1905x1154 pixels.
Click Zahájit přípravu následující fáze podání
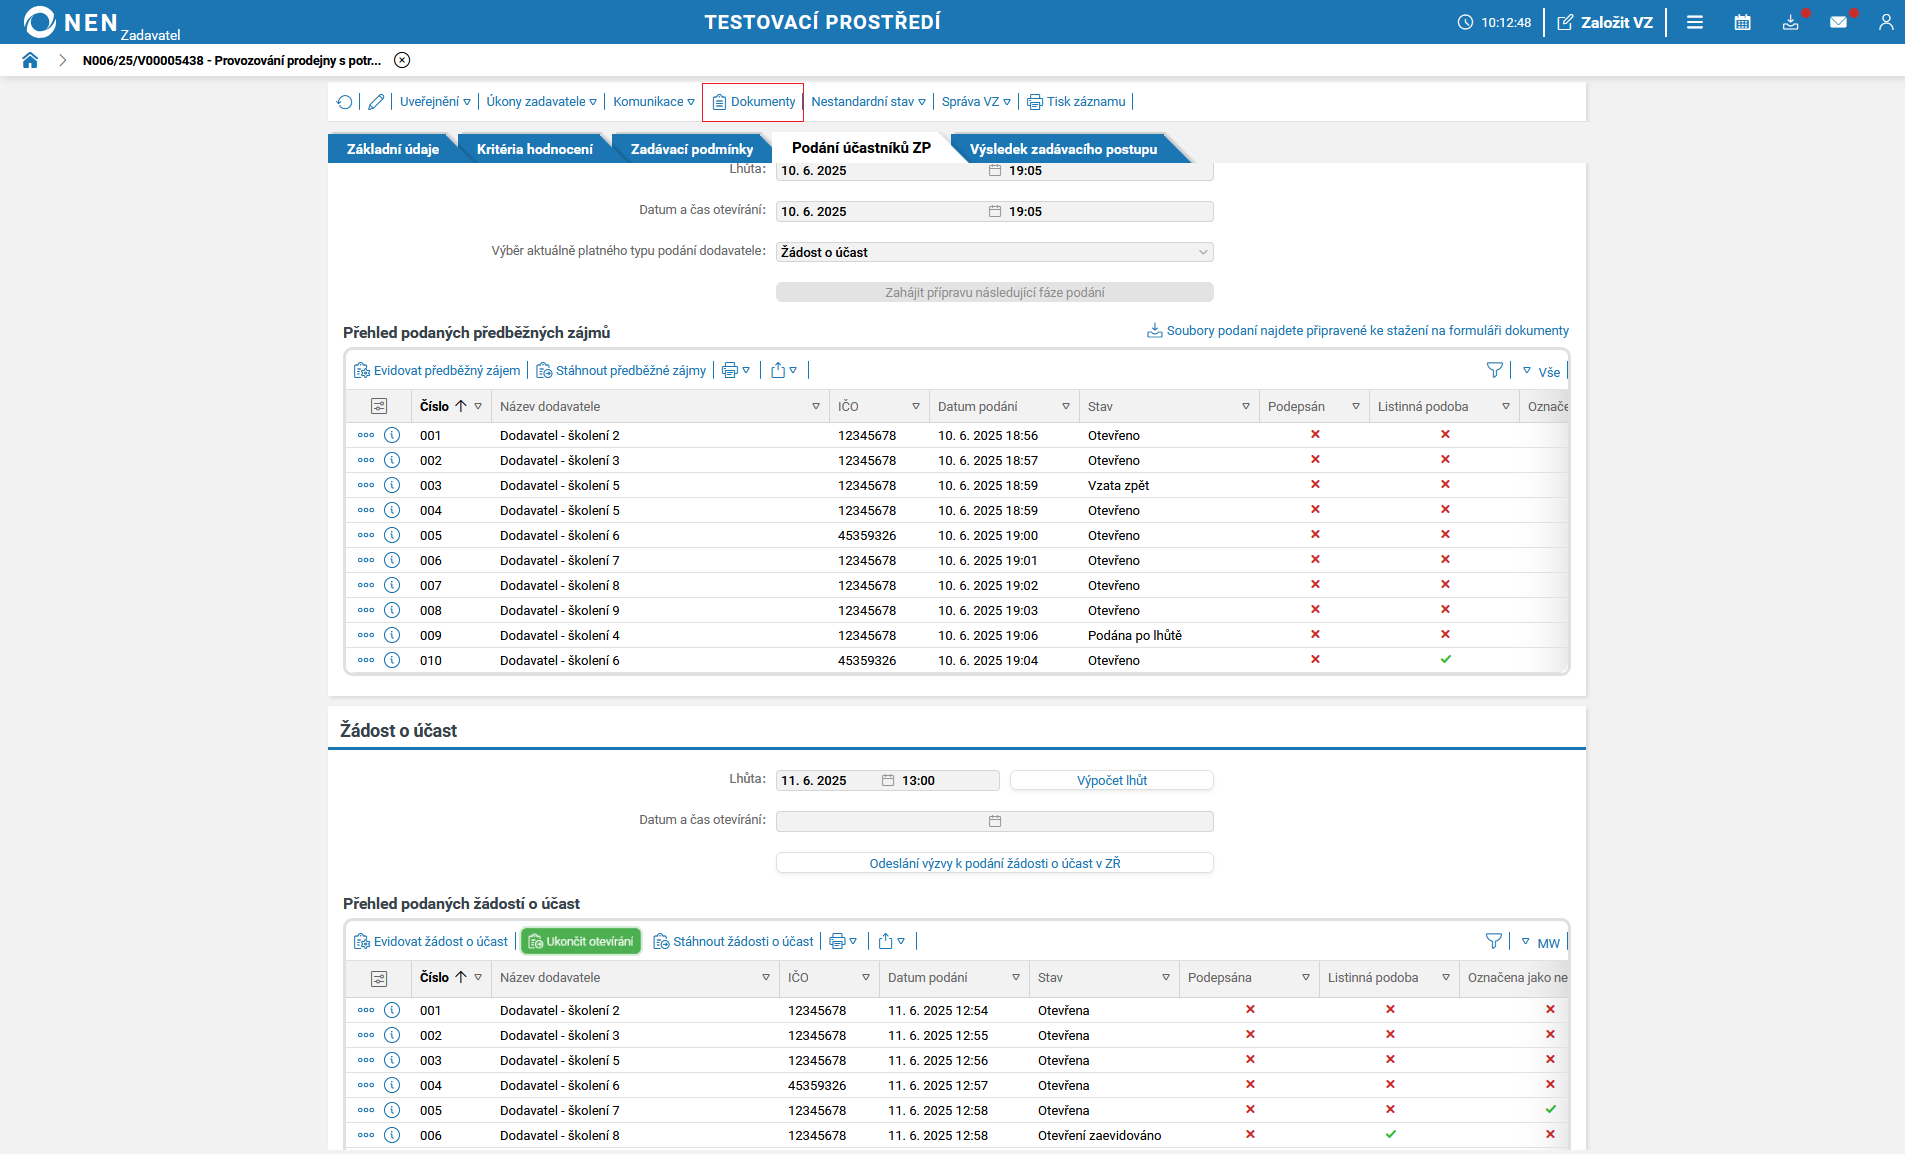[x=994, y=293]
